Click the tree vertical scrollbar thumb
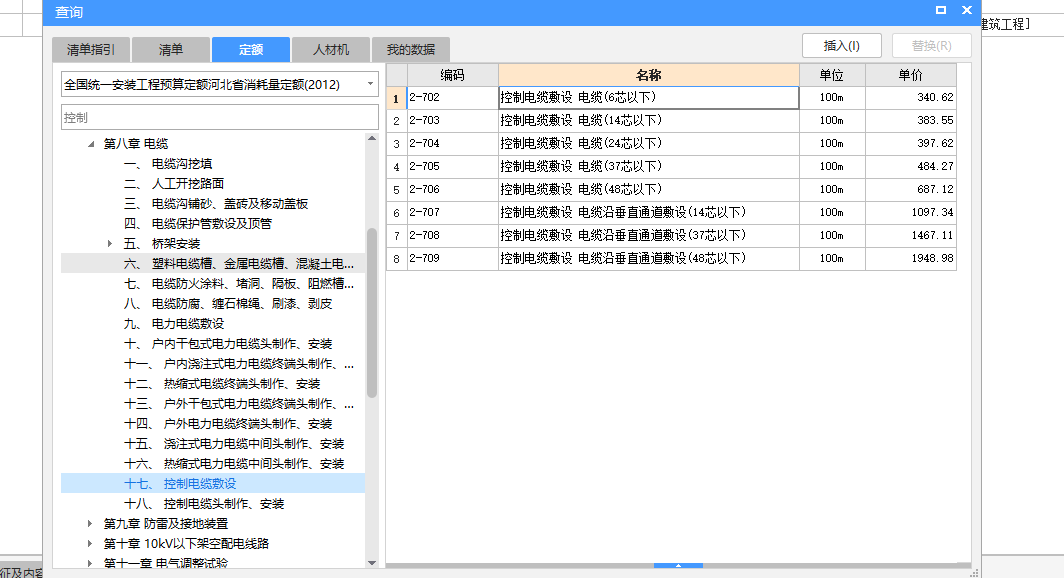The width and height of the screenshot is (1064, 578). [372, 313]
